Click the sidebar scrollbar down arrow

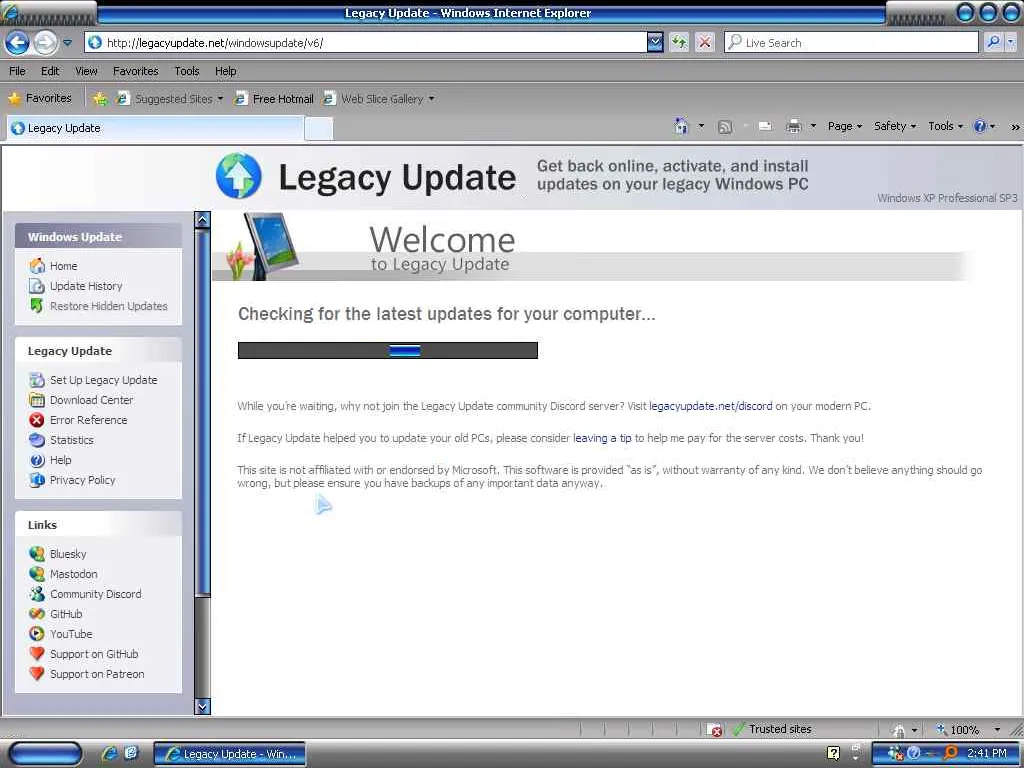click(202, 707)
